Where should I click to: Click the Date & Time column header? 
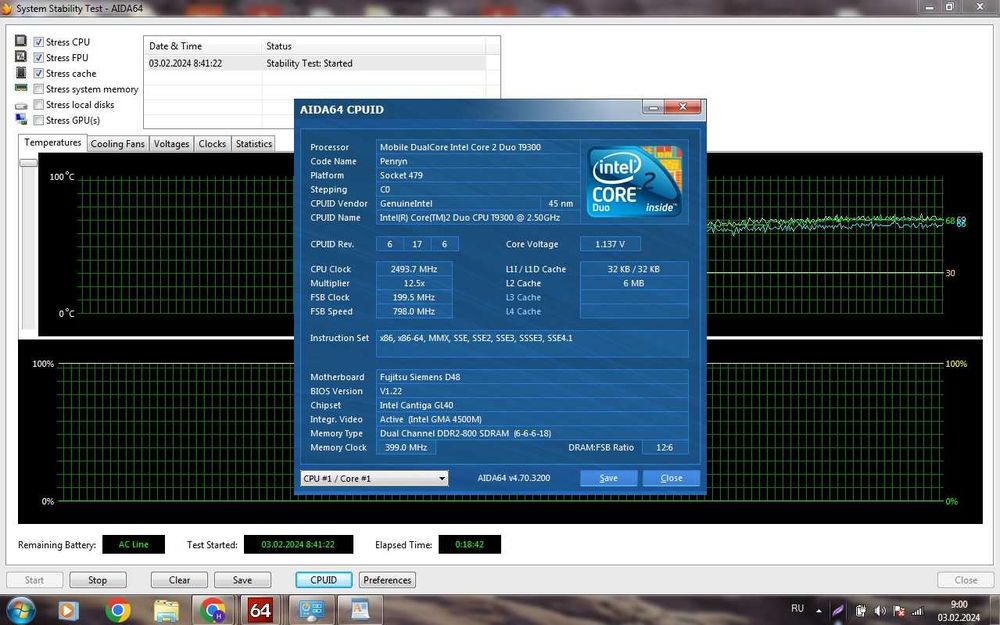click(203, 46)
